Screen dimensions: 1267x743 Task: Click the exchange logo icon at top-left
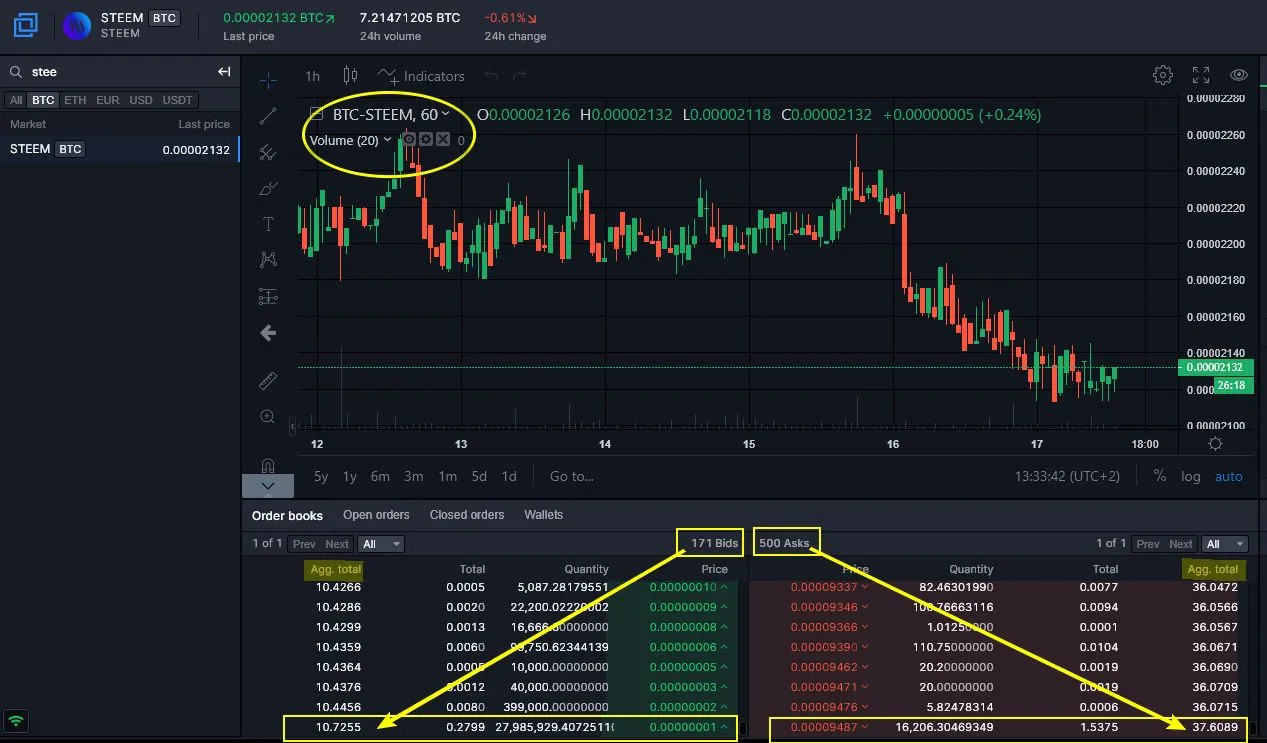25,25
